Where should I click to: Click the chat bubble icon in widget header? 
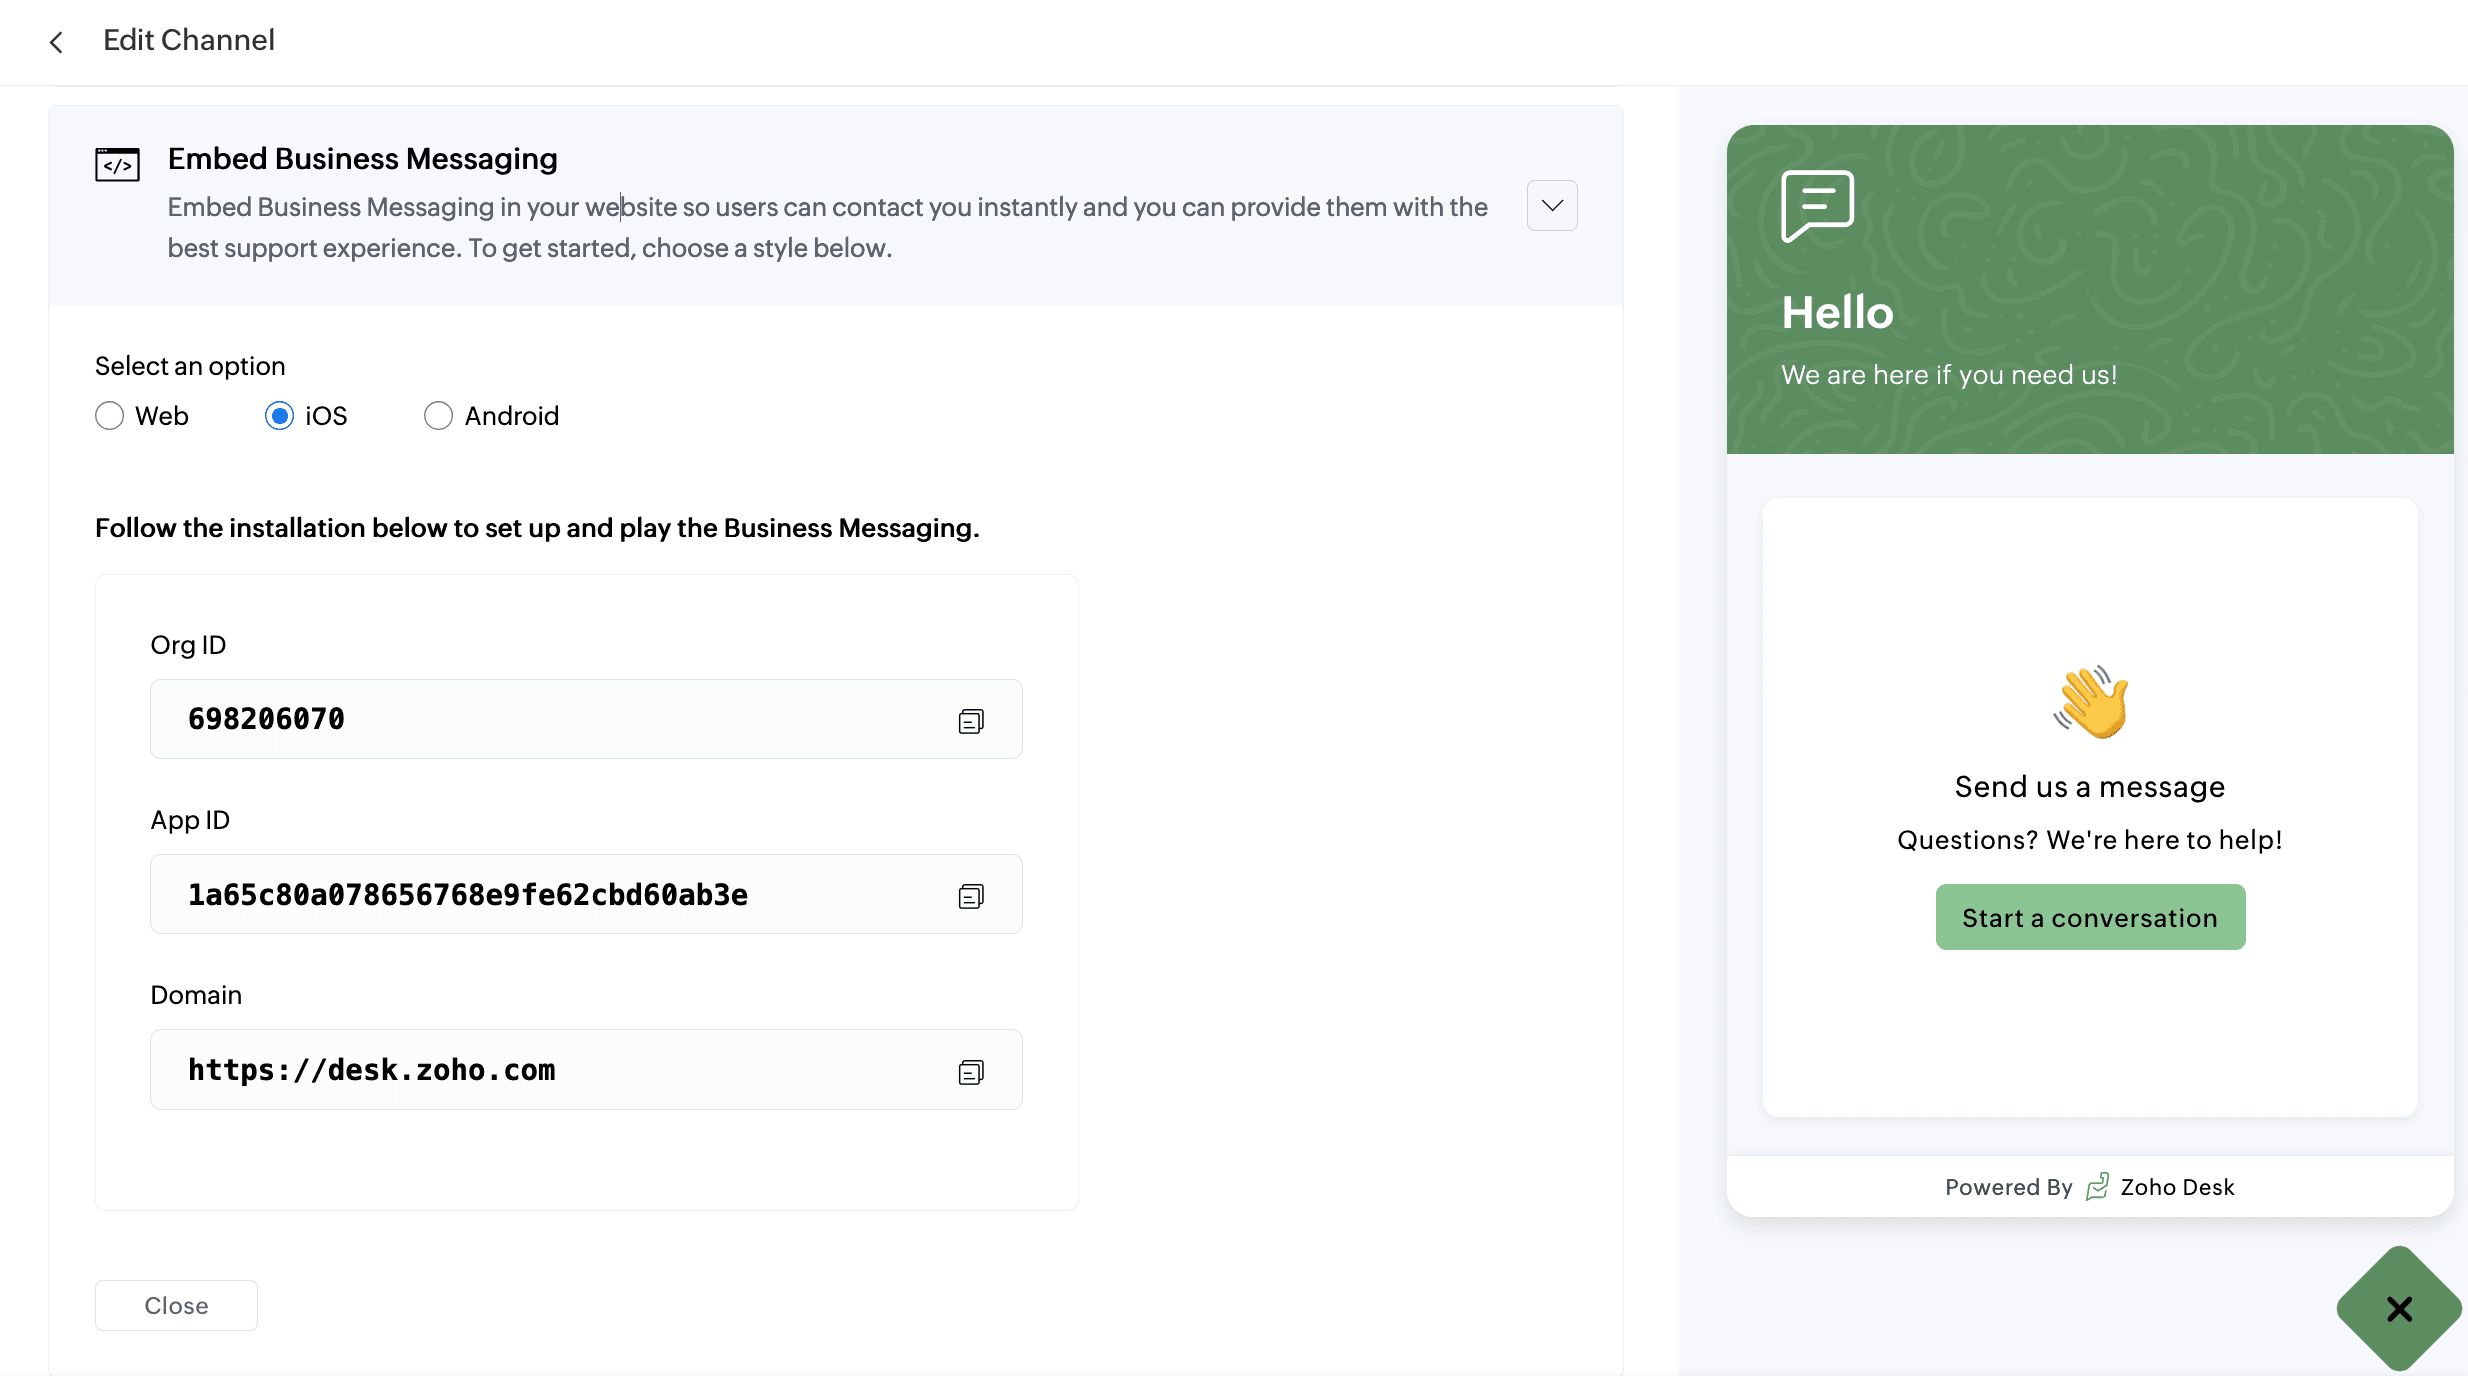1817,206
